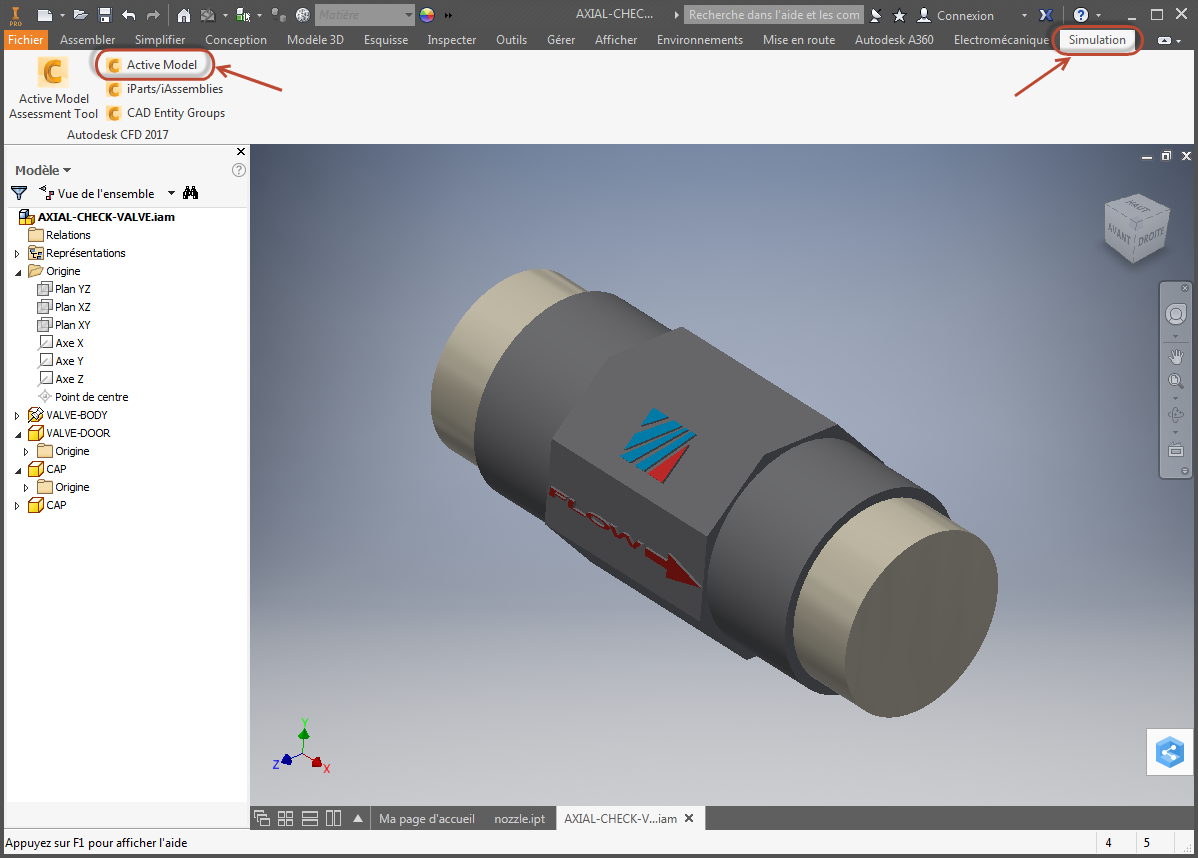Open the Environnements ribbon tab
1198x858 pixels.
tap(700, 40)
